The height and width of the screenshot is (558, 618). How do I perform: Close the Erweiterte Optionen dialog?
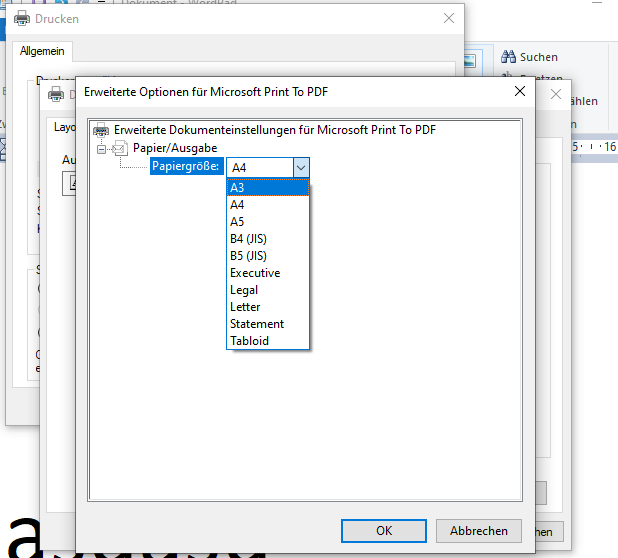[x=520, y=91]
